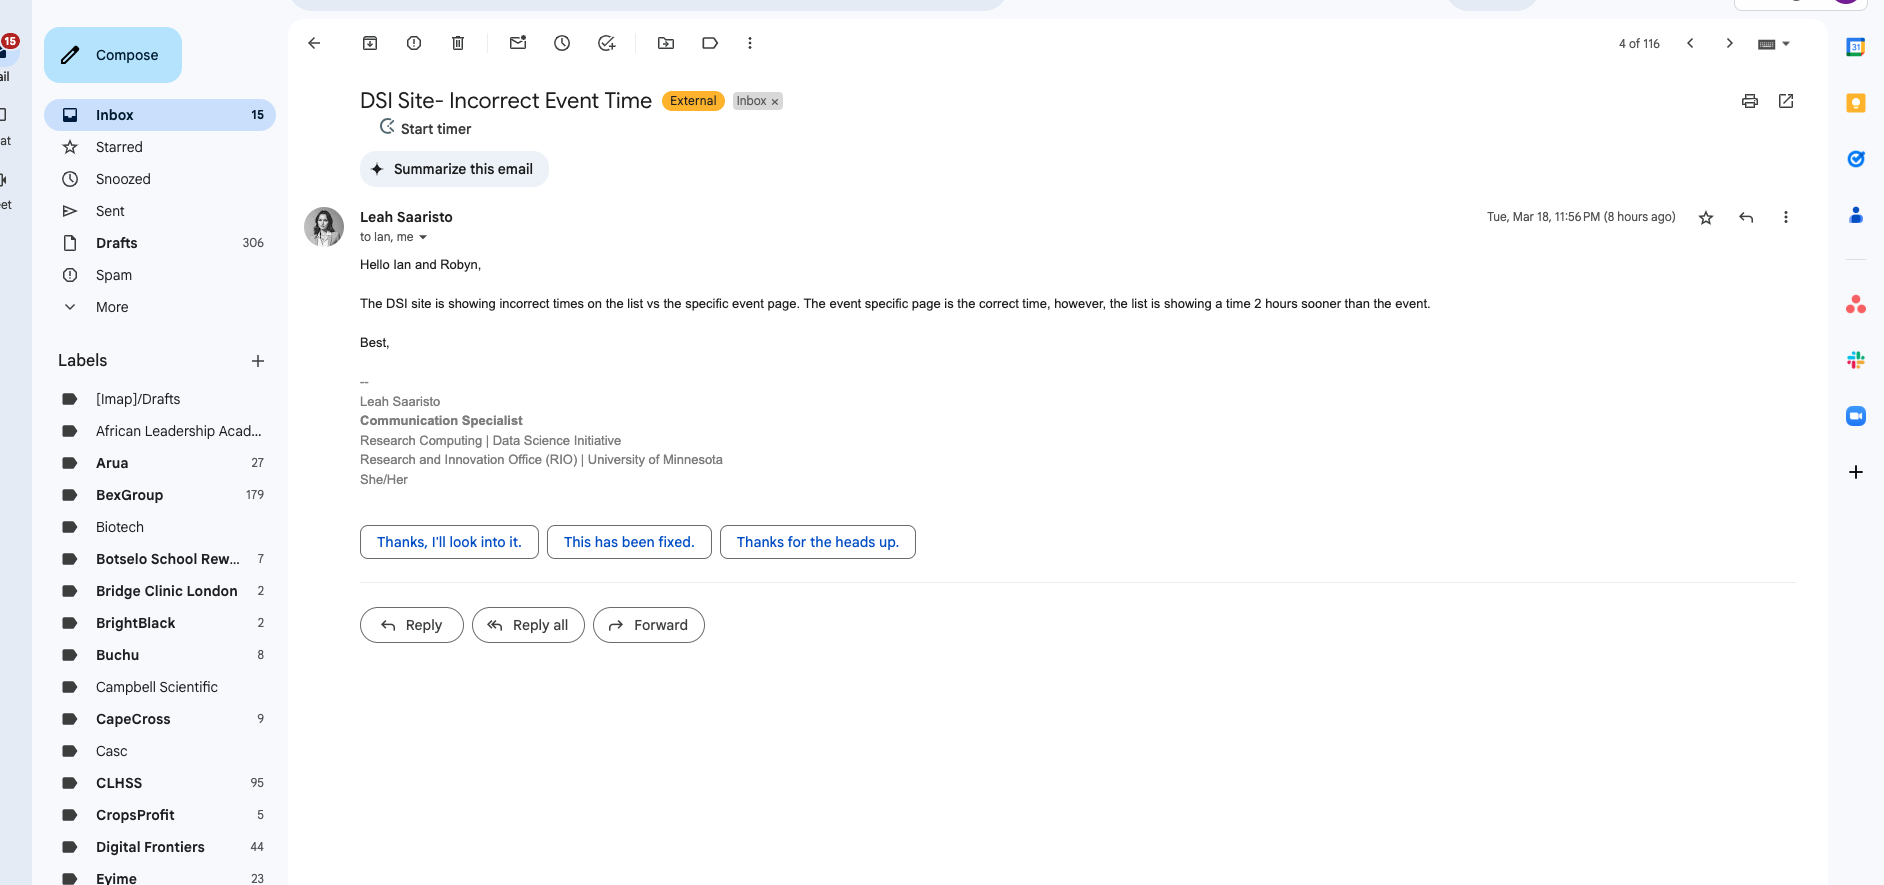Expand the More section in the sidebar
Viewport: 1884px width, 885px height.
pos(112,307)
